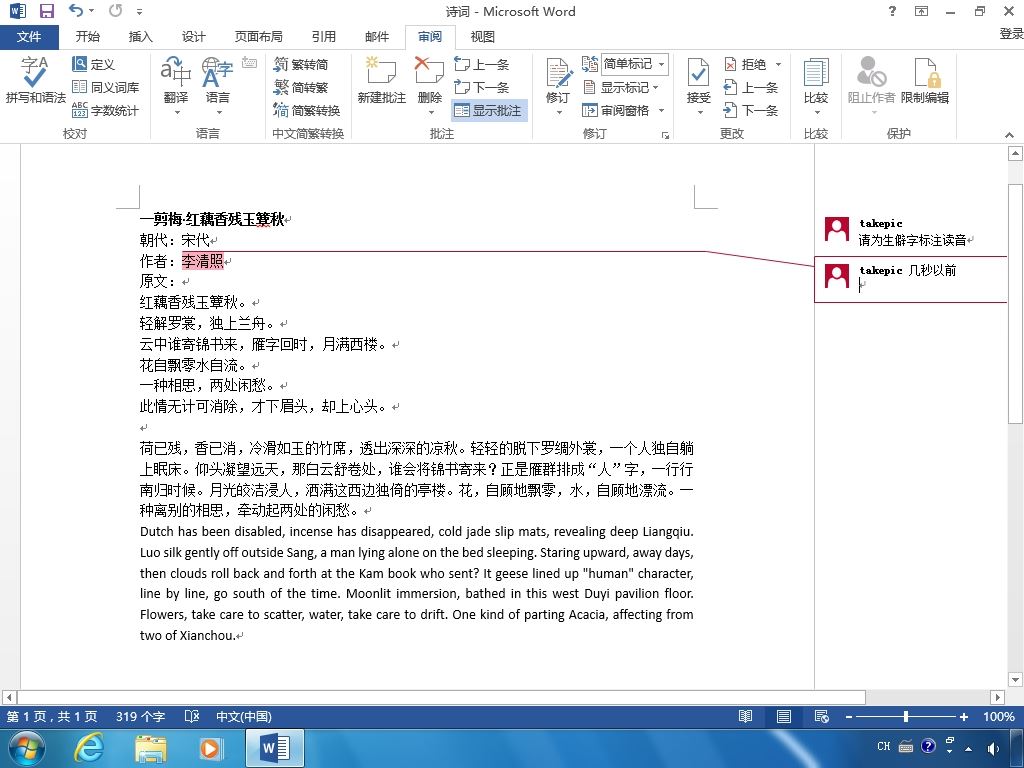1024x768 pixels.
Task: Switch to the 页面布局 tab
Action: click(259, 37)
